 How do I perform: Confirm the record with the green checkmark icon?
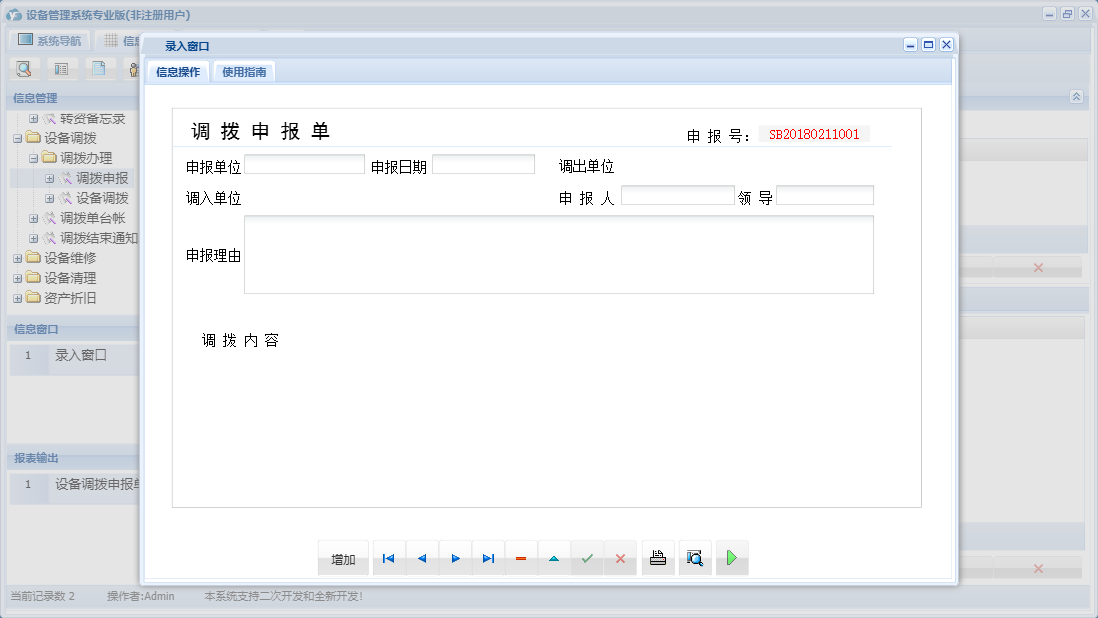587,558
